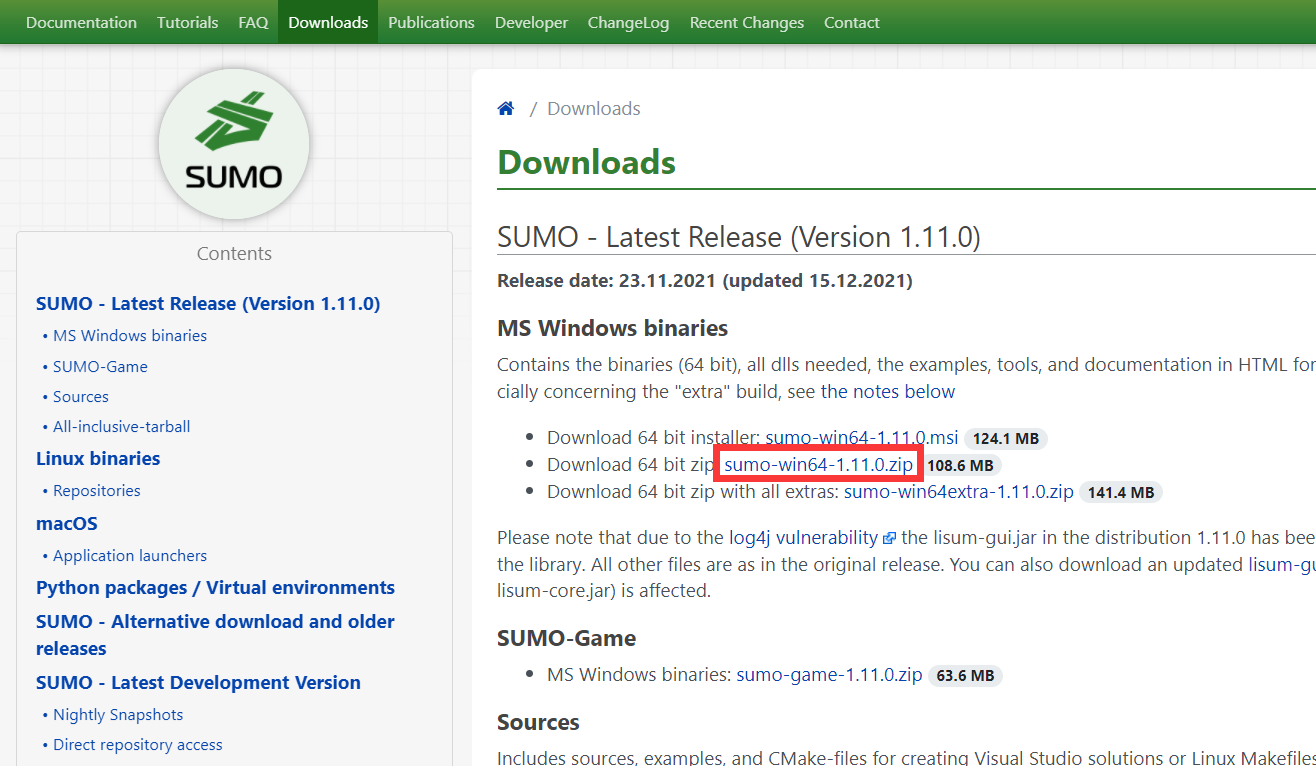This screenshot has width=1316, height=766.
Task: Open the Tutorials navigation item
Action: [x=187, y=22]
